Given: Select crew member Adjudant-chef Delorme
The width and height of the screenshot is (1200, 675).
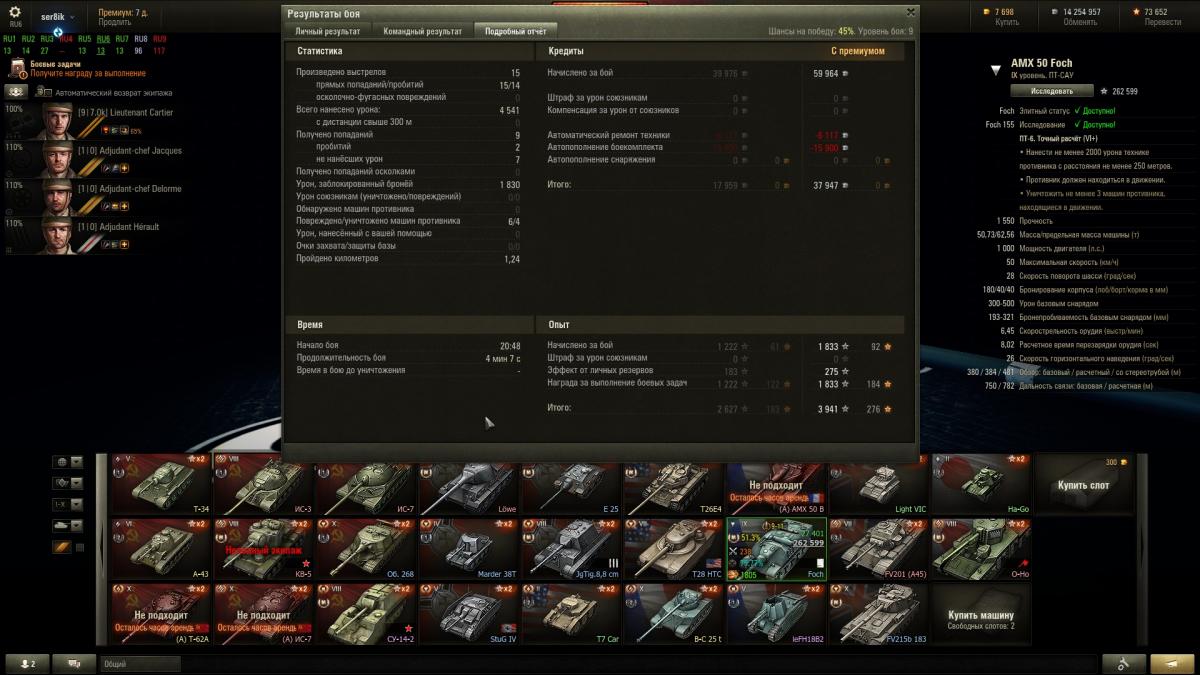Looking at the screenshot, I should click(x=97, y=197).
